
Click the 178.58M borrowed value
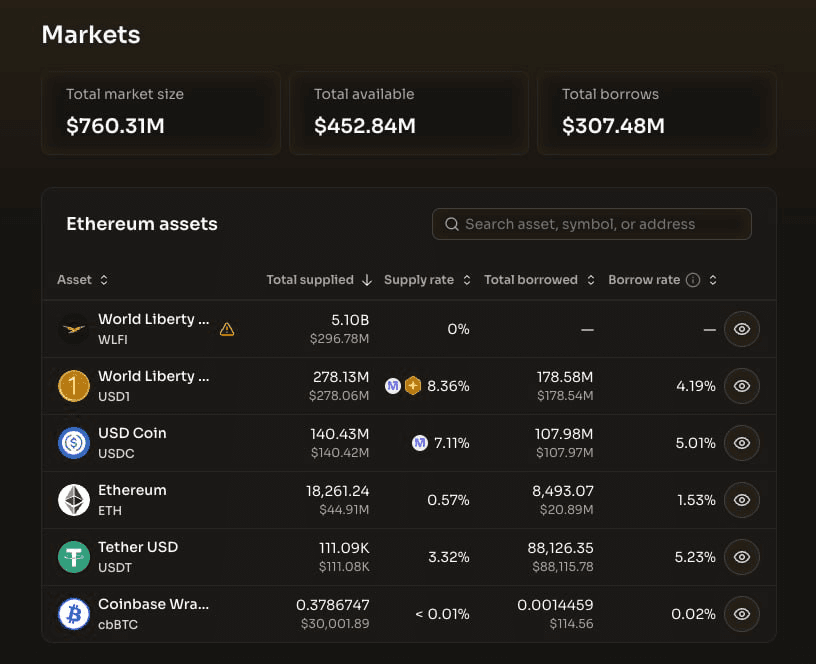click(x=565, y=377)
